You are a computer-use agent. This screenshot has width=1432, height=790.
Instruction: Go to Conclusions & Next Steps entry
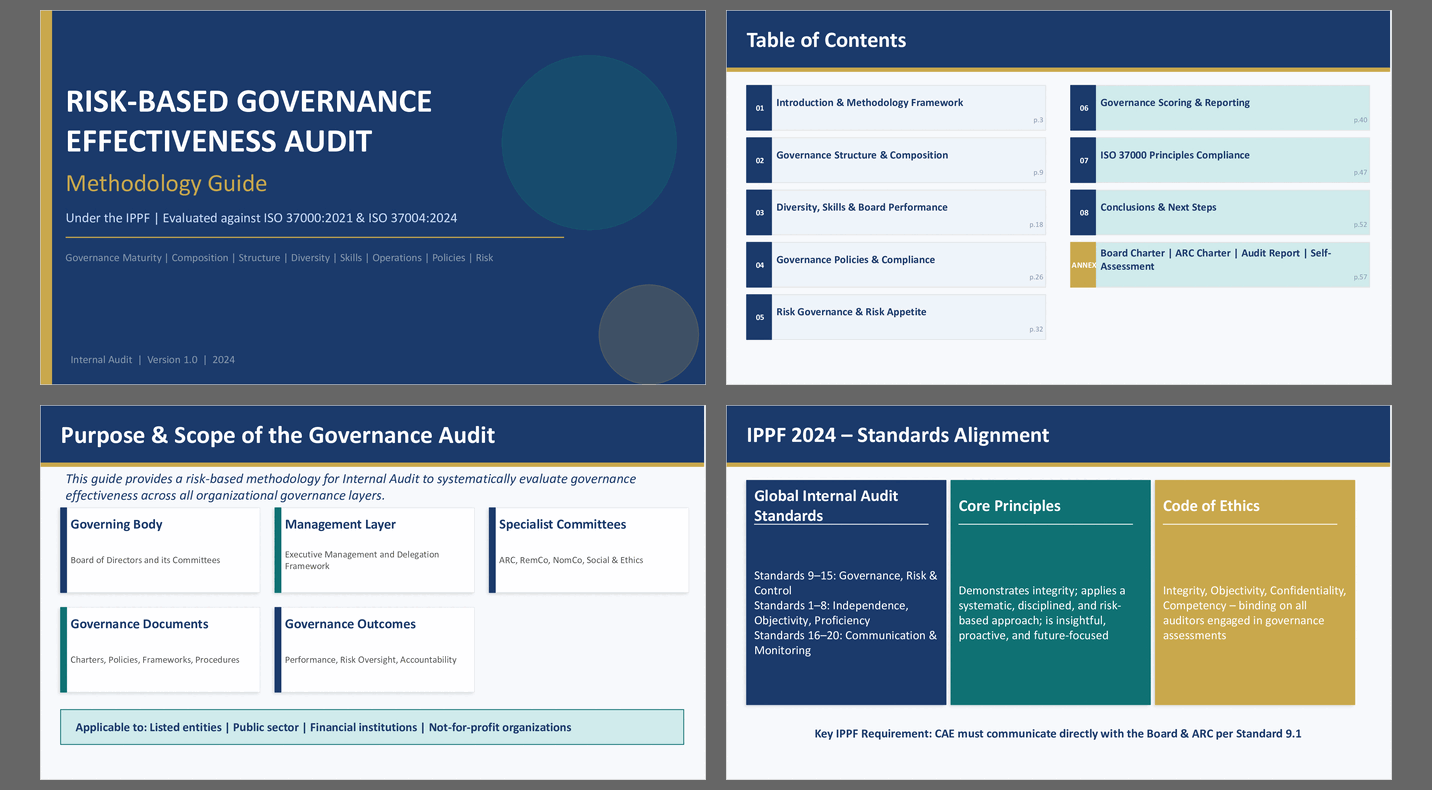pyautogui.click(x=1158, y=208)
